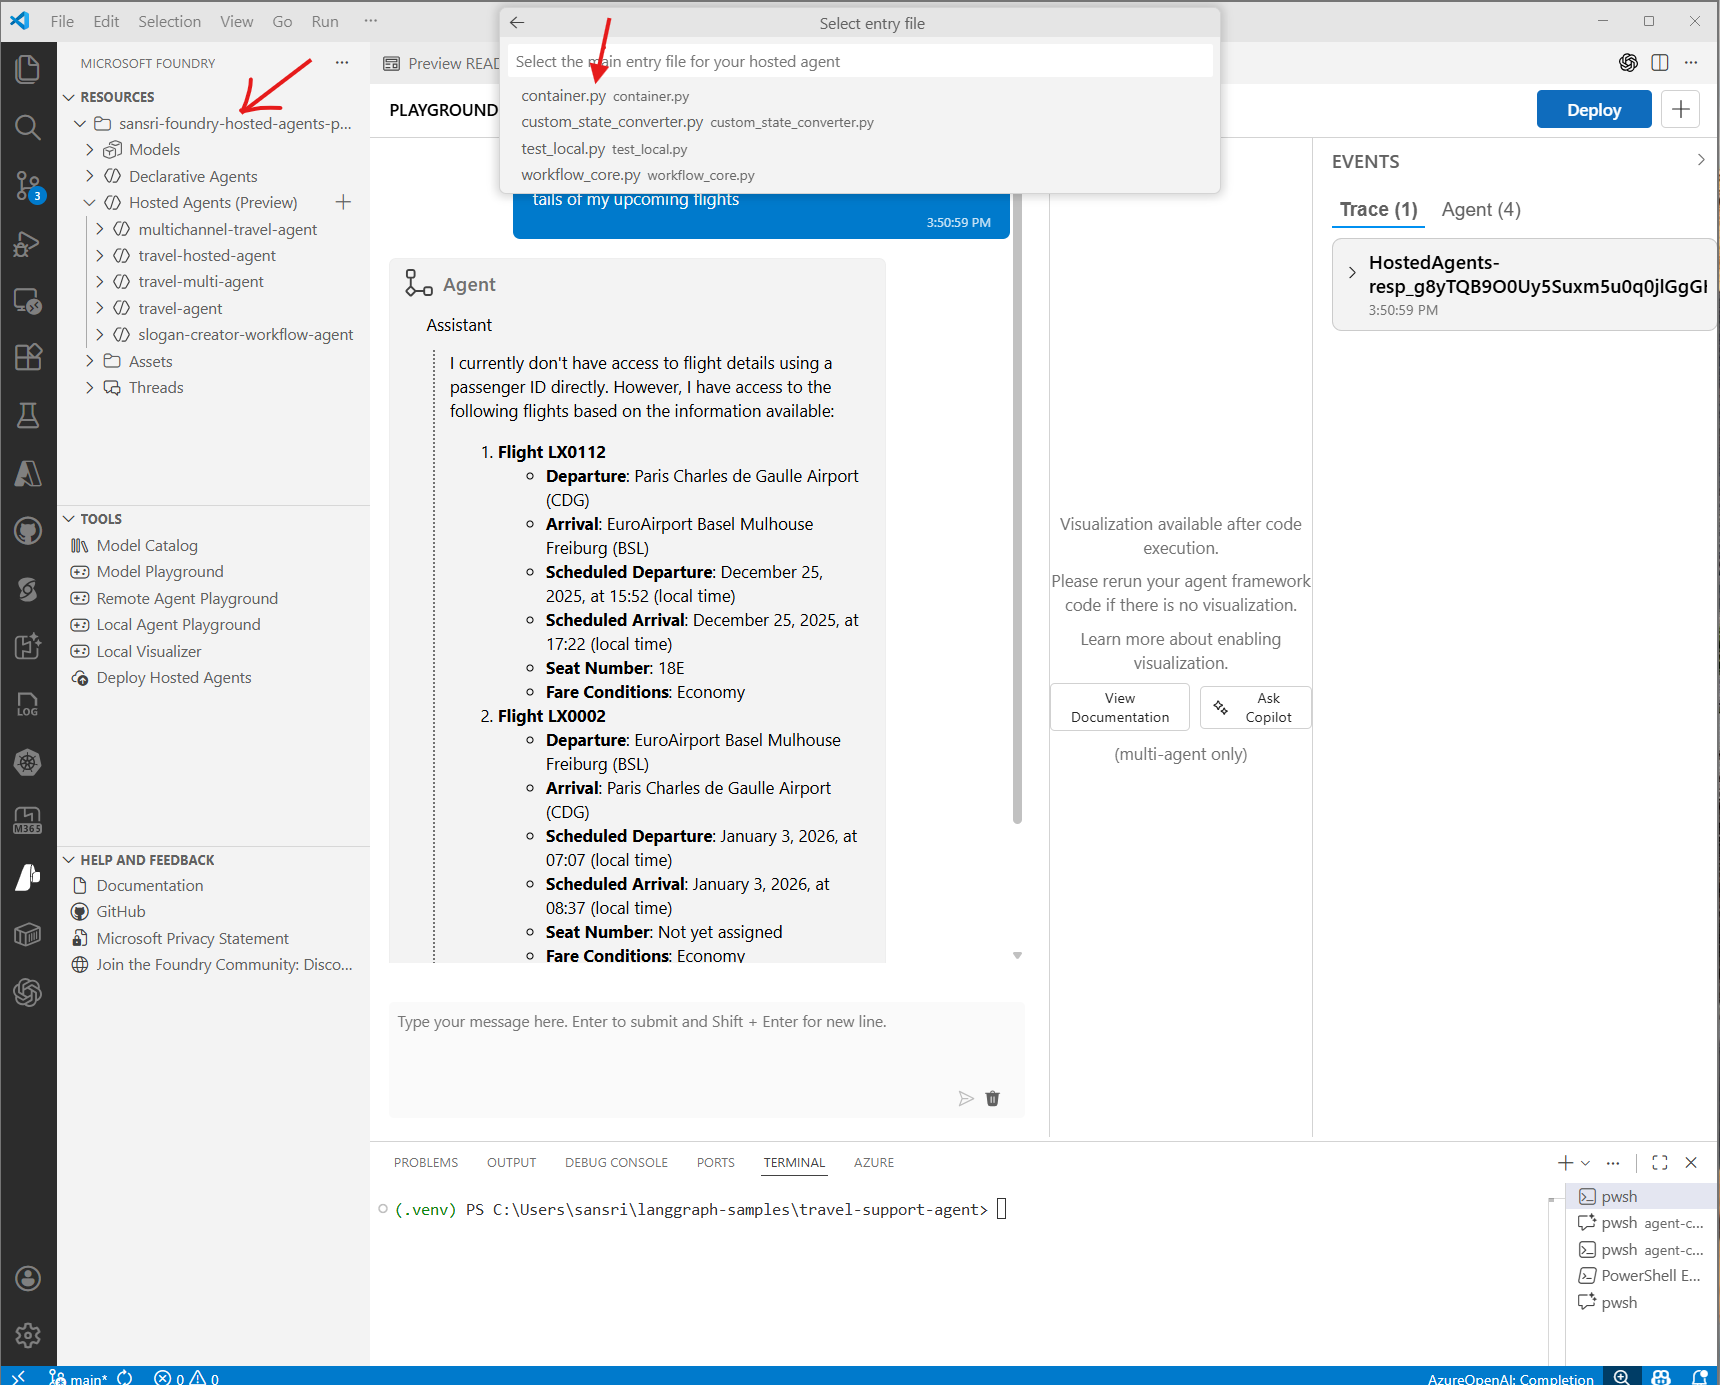Expand the Declarative Agents node
The height and width of the screenshot is (1385, 1720).
coord(90,176)
